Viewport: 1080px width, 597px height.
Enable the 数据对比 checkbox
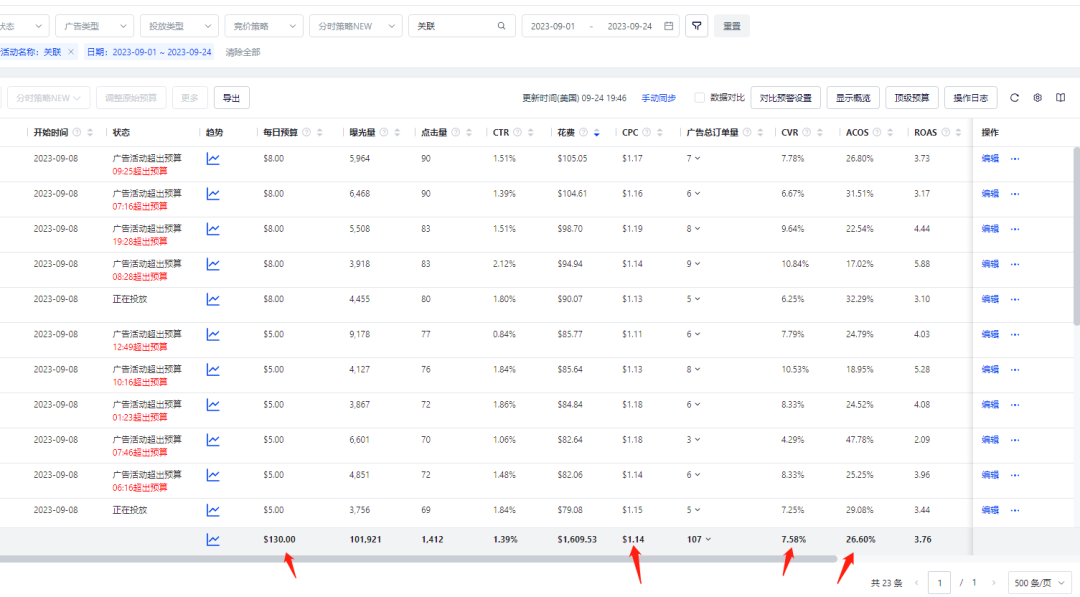700,98
